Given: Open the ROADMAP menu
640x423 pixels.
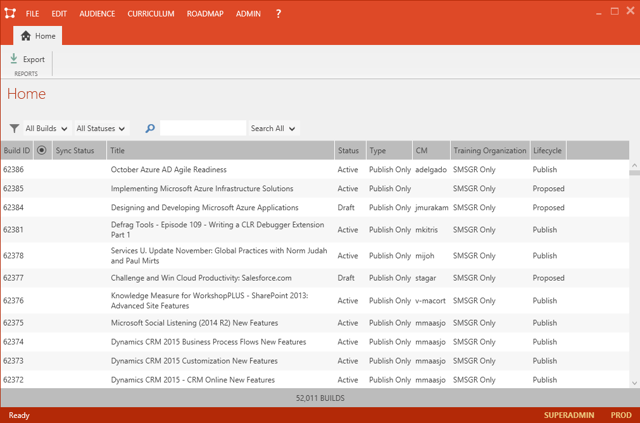Looking at the screenshot, I should point(205,14).
